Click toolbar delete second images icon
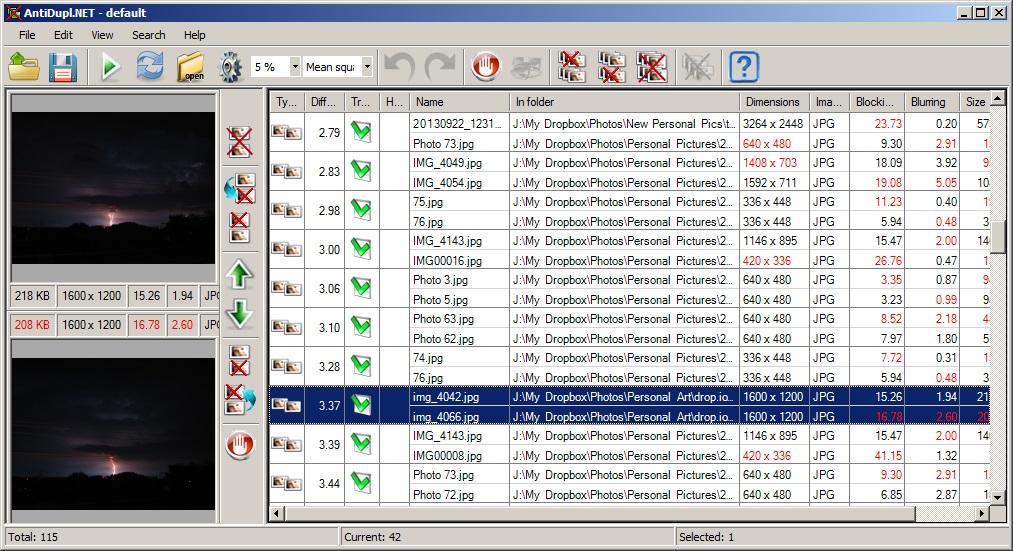Viewport: 1013px width, 551px height. 611,67
